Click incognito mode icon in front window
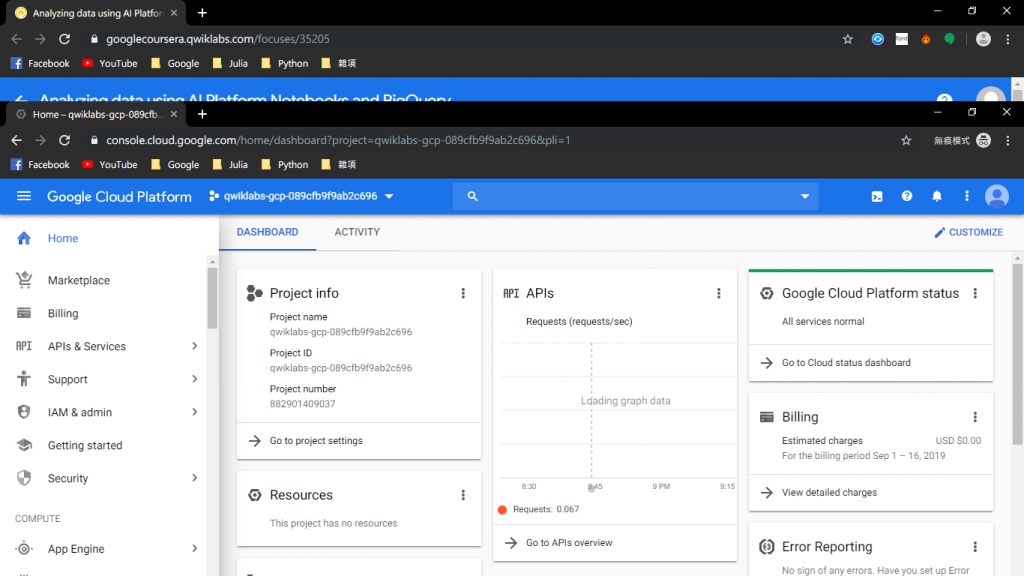This screenshot has width=1024, height=576. tap(983, 140)
